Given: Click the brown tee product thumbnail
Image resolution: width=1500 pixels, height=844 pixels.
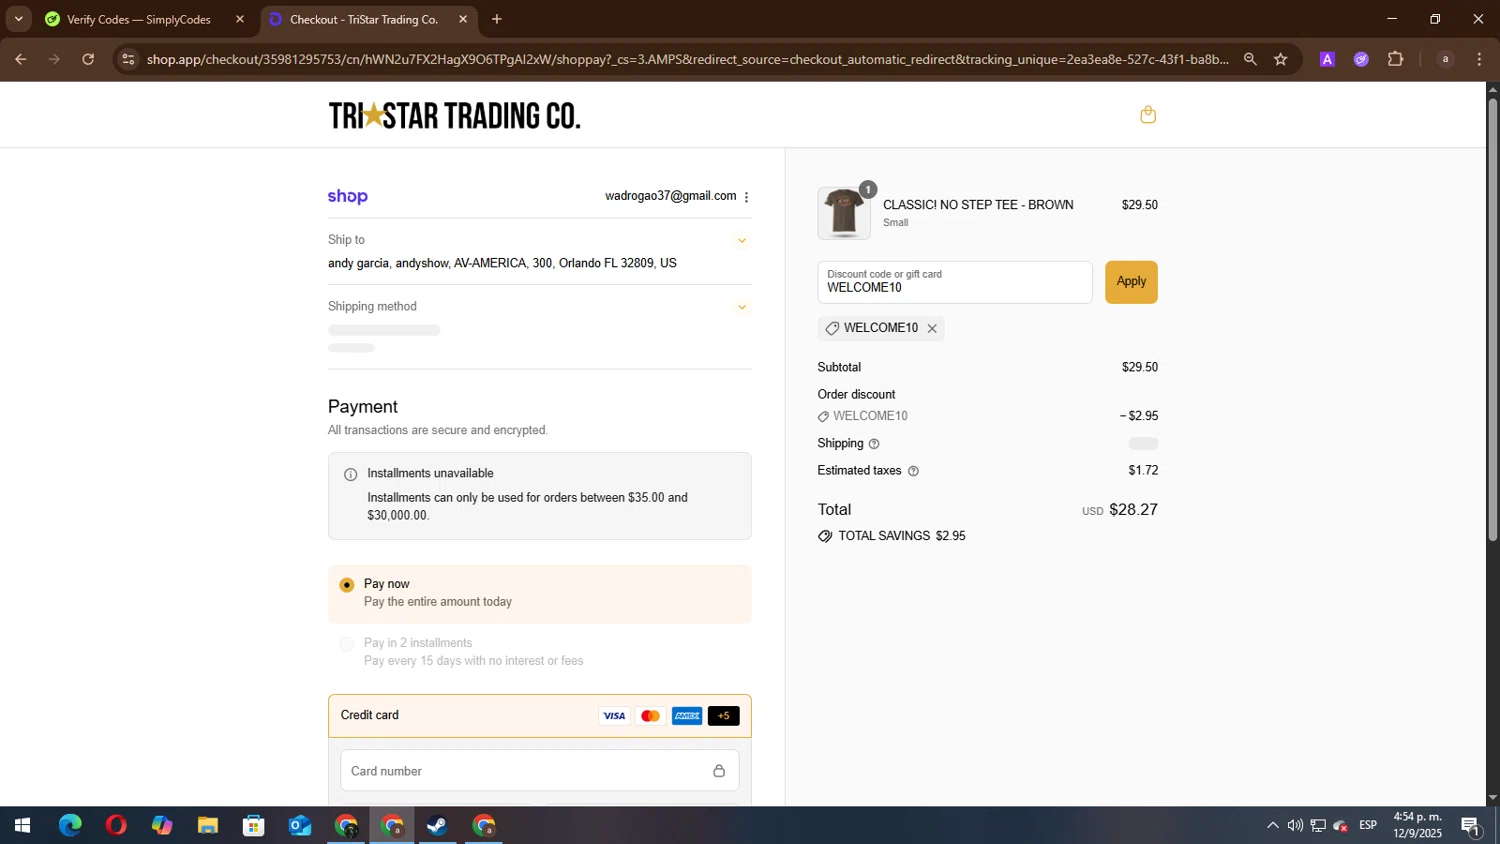Looking at the screenshot, I should pyautogui.click(x=844, y=213).
